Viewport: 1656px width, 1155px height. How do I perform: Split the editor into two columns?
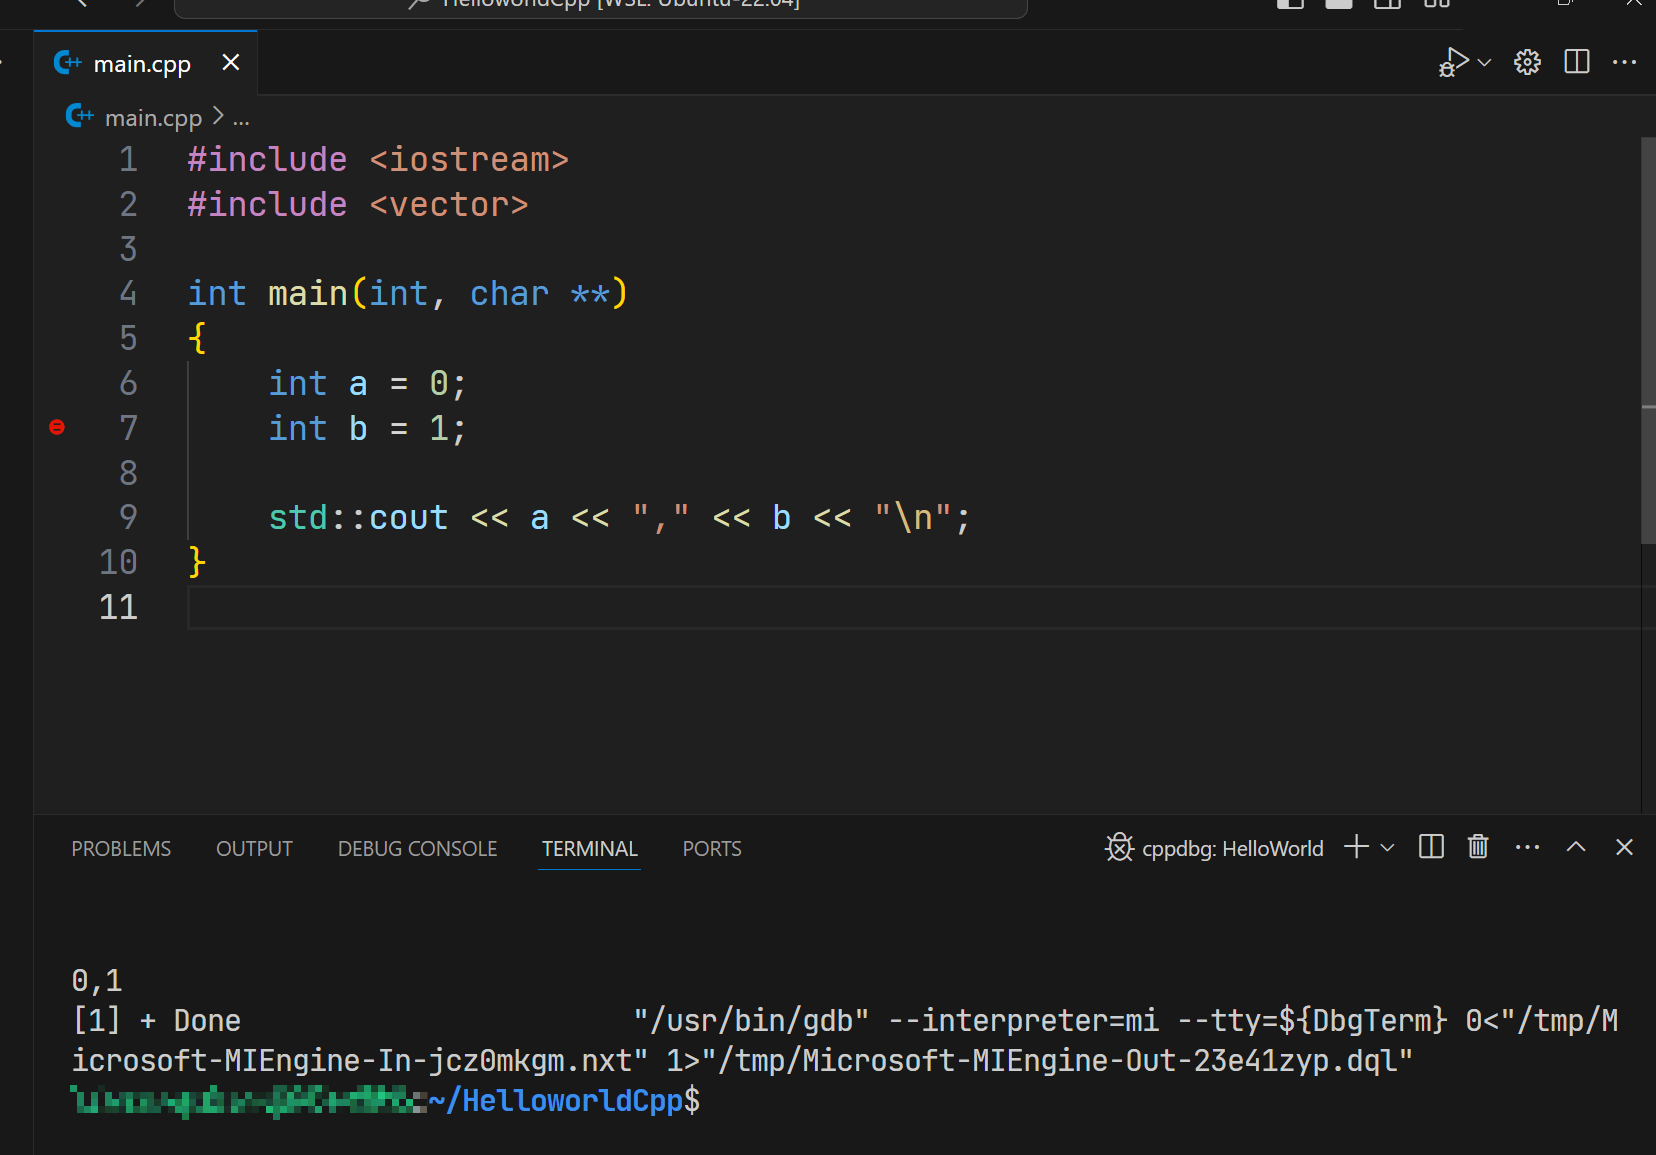pyautogui.click(x=1577, y=62)
